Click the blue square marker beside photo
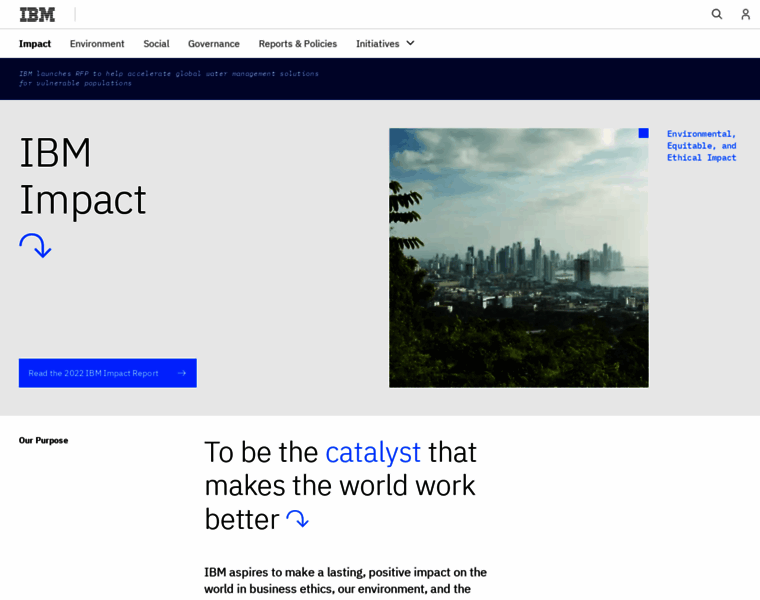This screenshot has width=760, height=600. coord(643,133)
